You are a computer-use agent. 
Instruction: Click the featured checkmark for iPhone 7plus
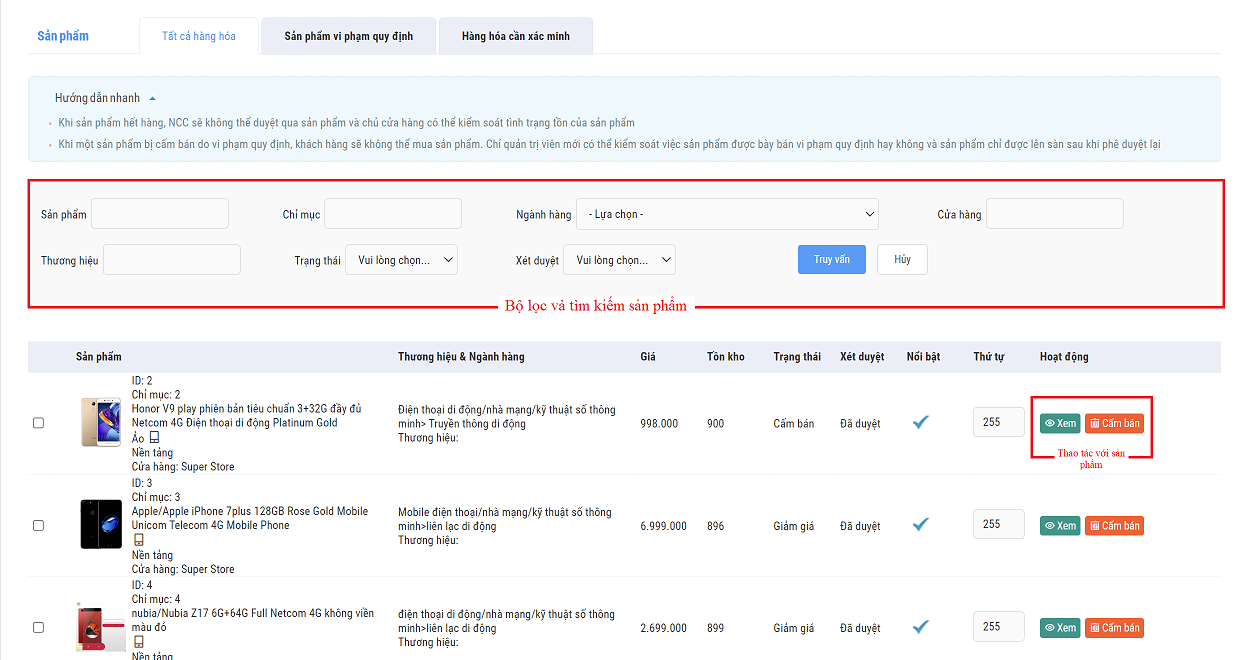point(921,524)
